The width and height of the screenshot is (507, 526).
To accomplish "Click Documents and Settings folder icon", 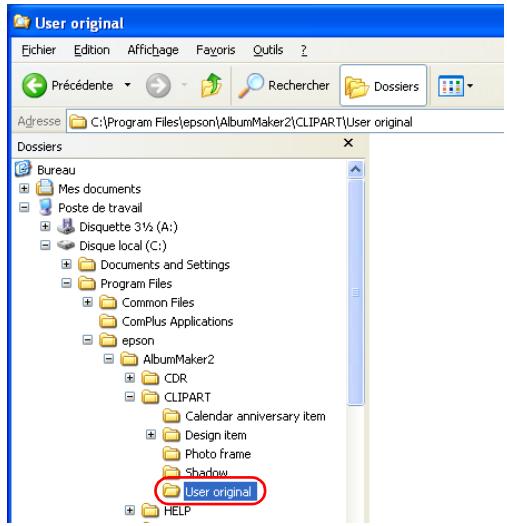I will 87,264.
